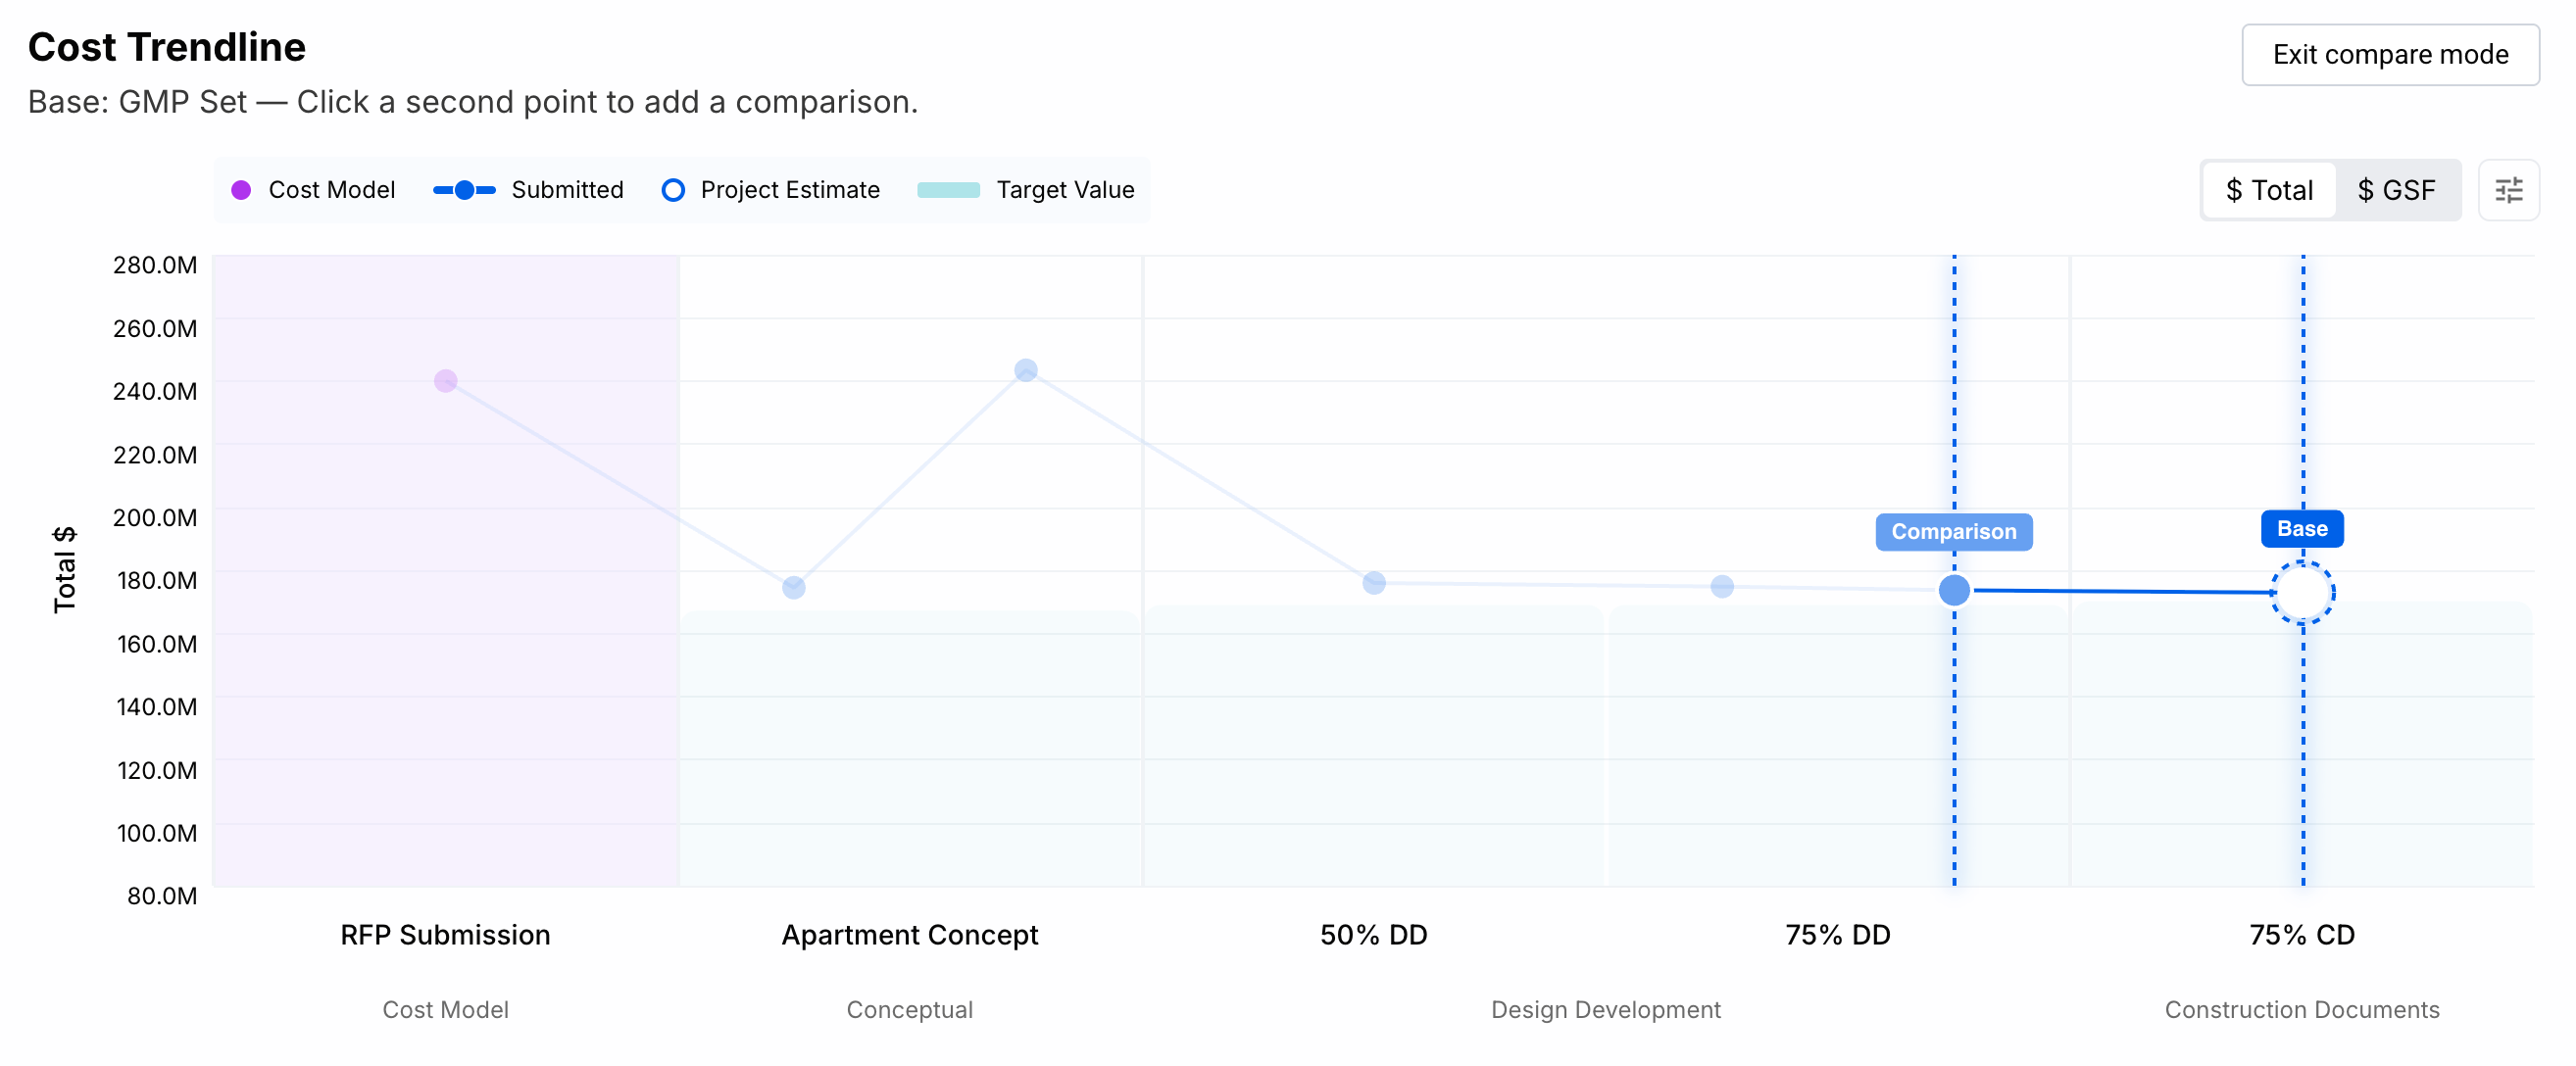Open chart settings sliders icon
Image resolution: width=2576 pixels, height=1066 pixels.
2508,190
